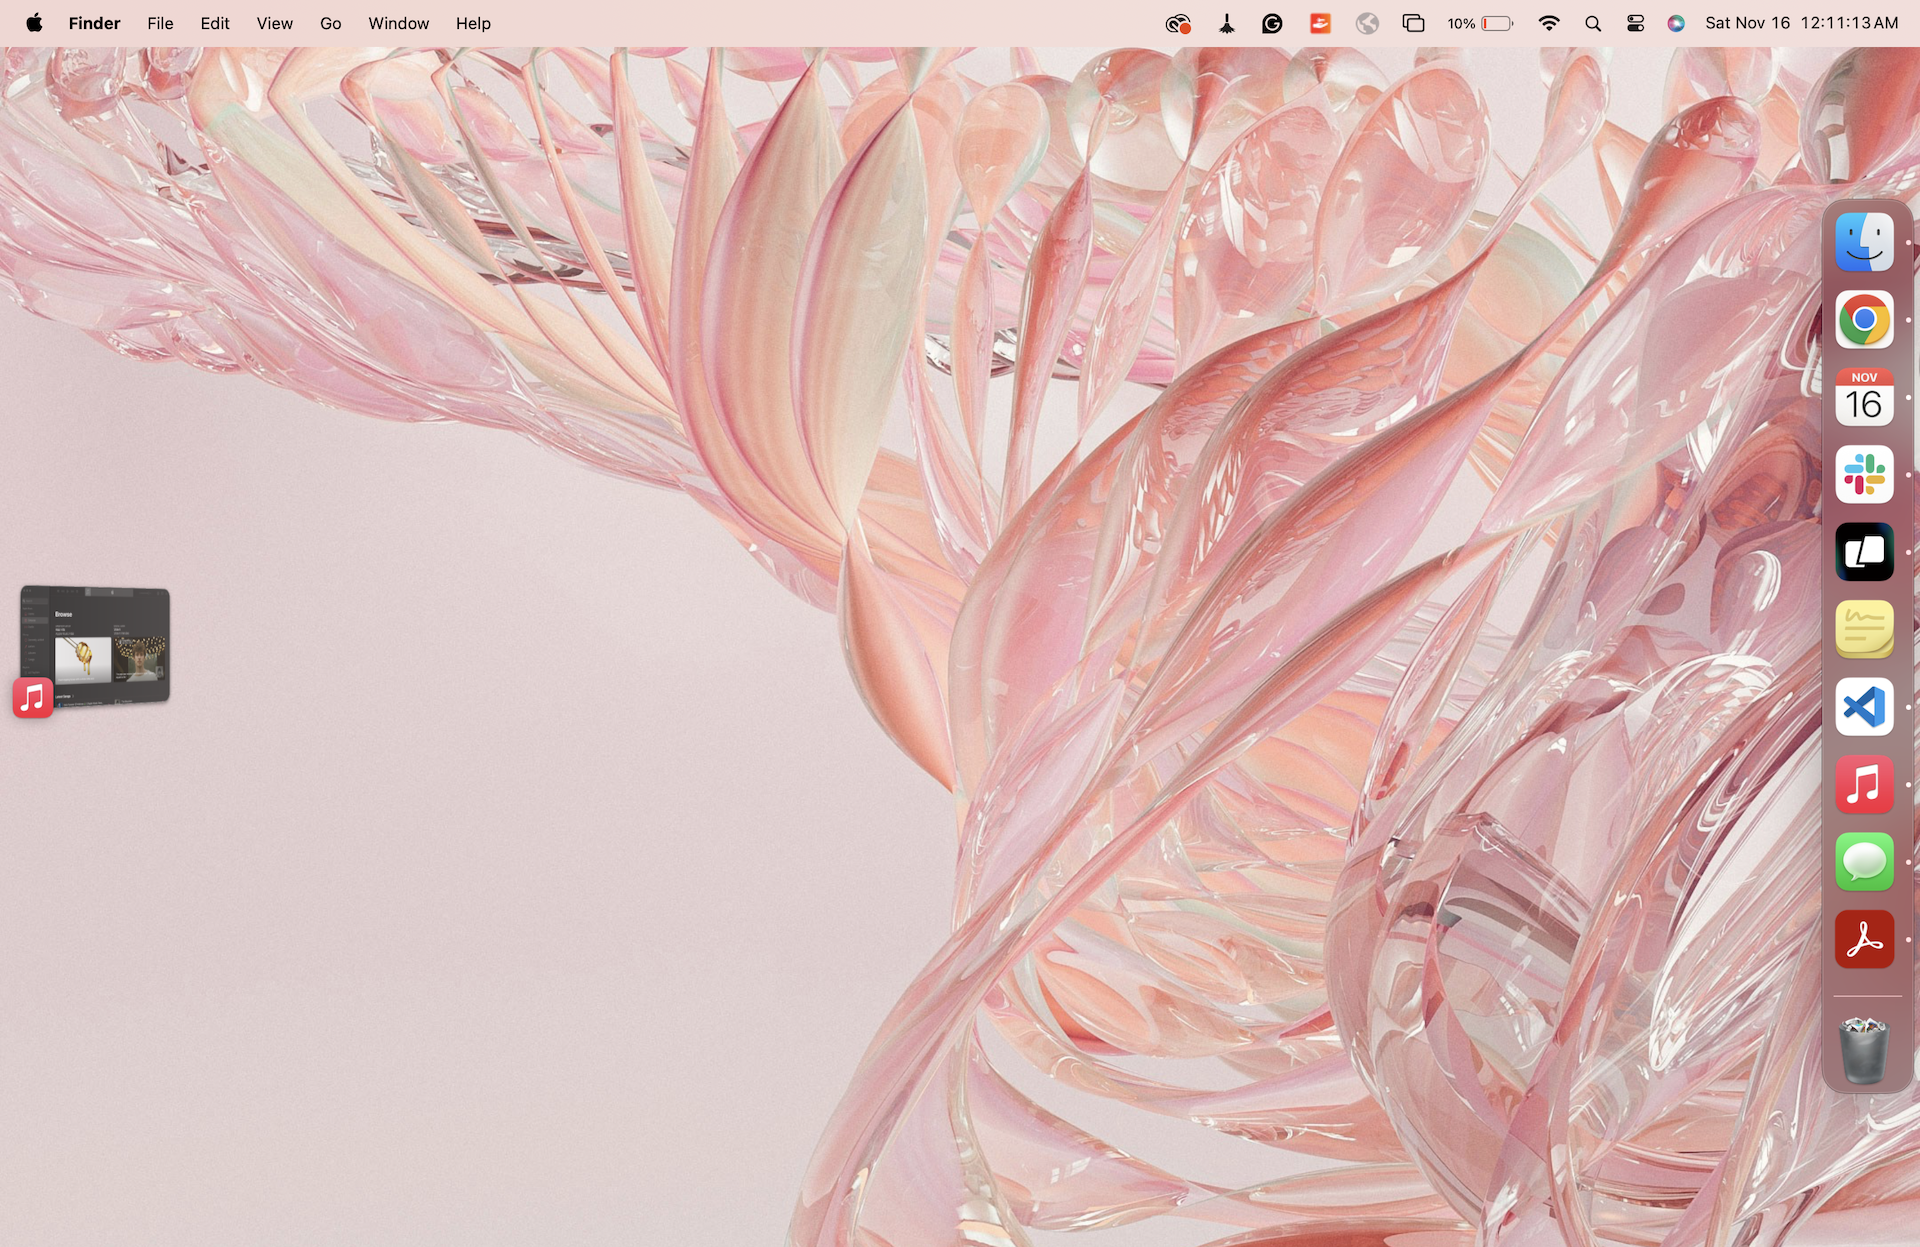Open the Go menu

[x=330, y=23]
